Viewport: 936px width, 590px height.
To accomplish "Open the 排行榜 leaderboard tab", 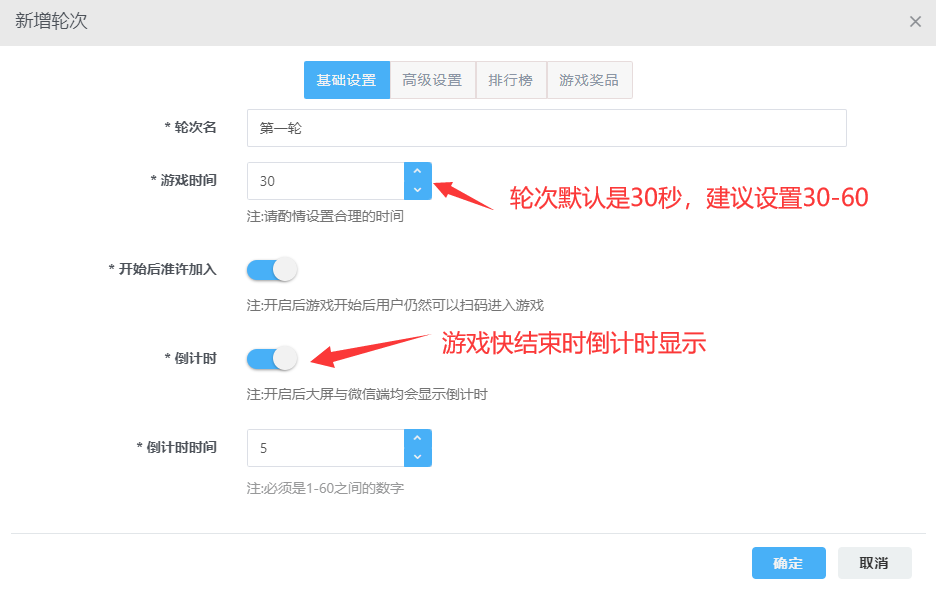I will tap(511, 79).
